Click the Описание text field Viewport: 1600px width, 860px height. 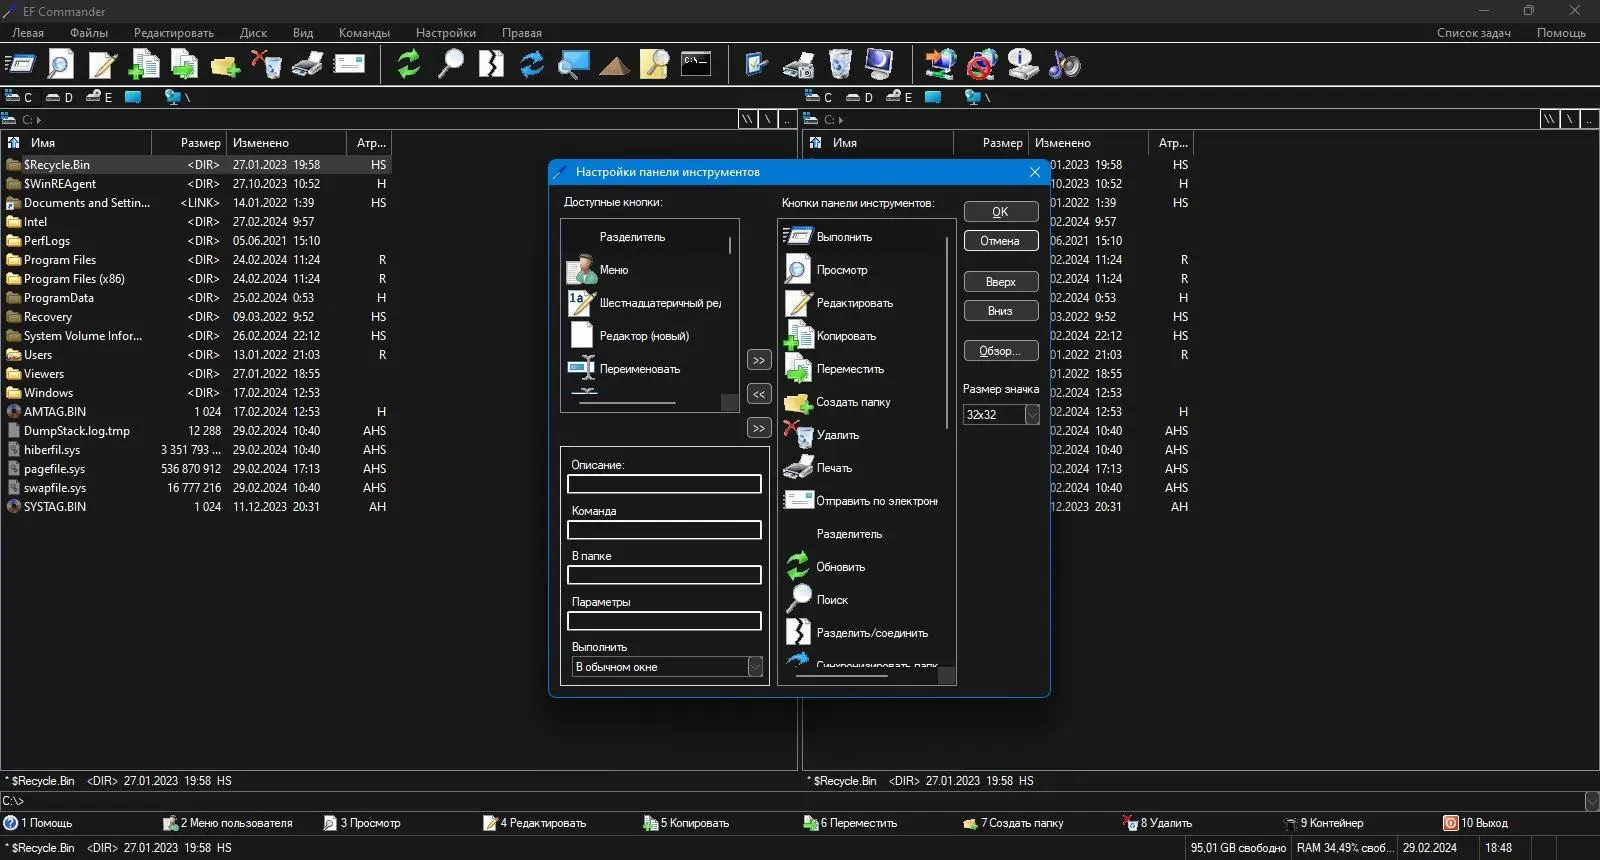click(x=664, y=484)
